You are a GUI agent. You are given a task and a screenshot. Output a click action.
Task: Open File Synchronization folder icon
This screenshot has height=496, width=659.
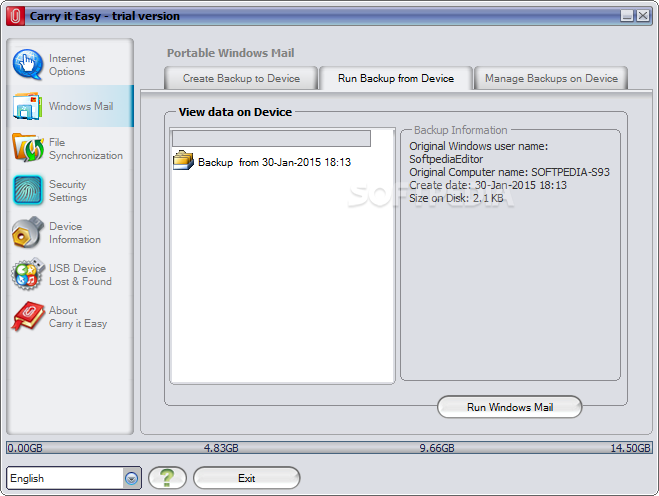[x=28, y=148]
